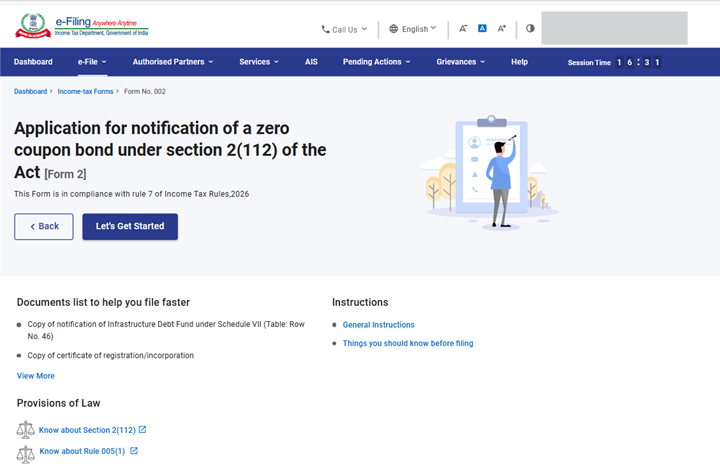Click the Let's Get Started button
720x471 pixels.
[x=130, y=226]
